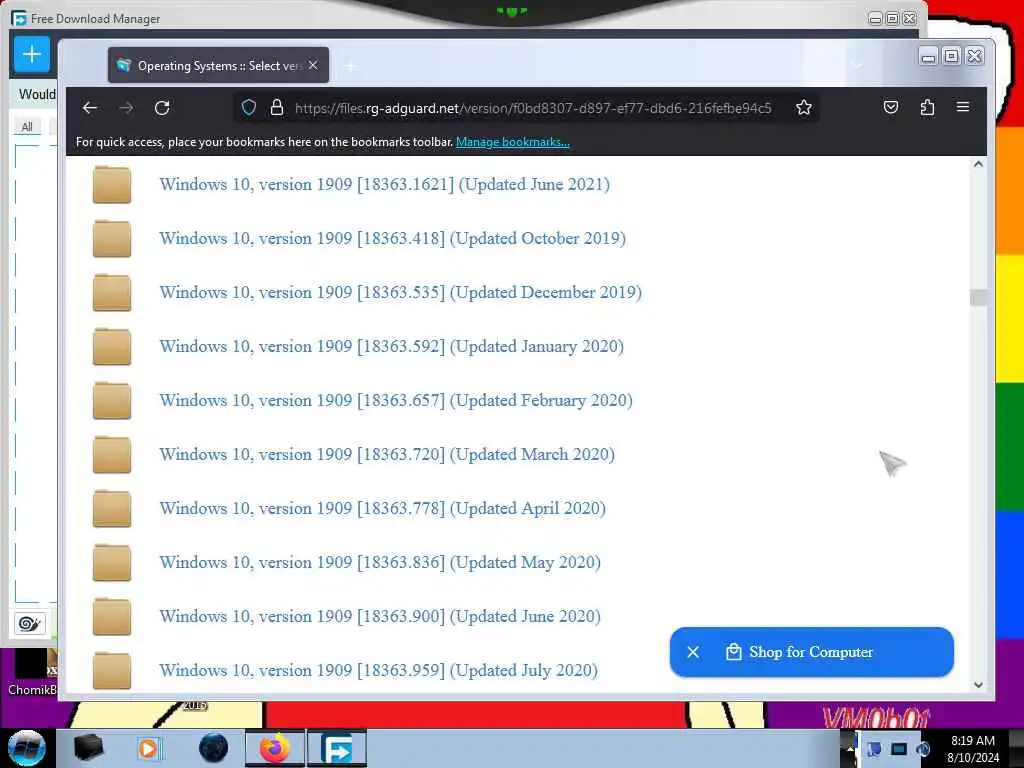Bookmark this page with the star icon

point(804,108)
